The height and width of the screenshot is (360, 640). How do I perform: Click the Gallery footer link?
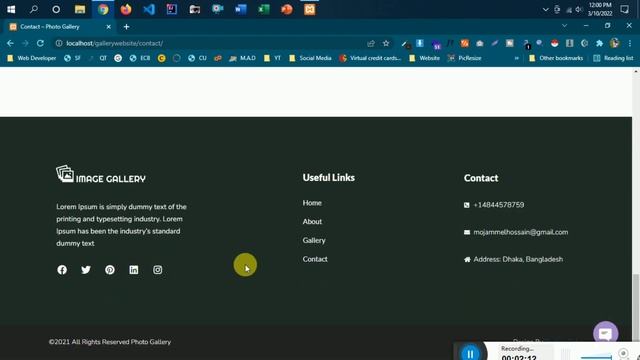314,240
